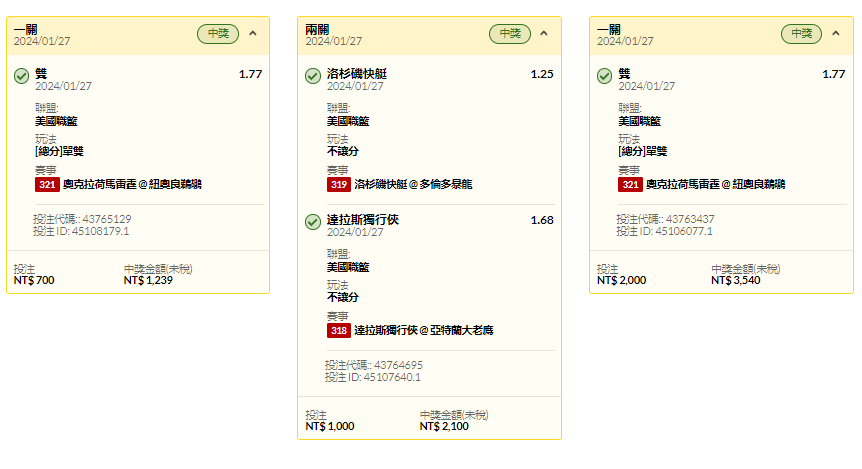
Task: Collapse the third card's chevron arrow
Action: pyautogui.click(x=836, y=34)
